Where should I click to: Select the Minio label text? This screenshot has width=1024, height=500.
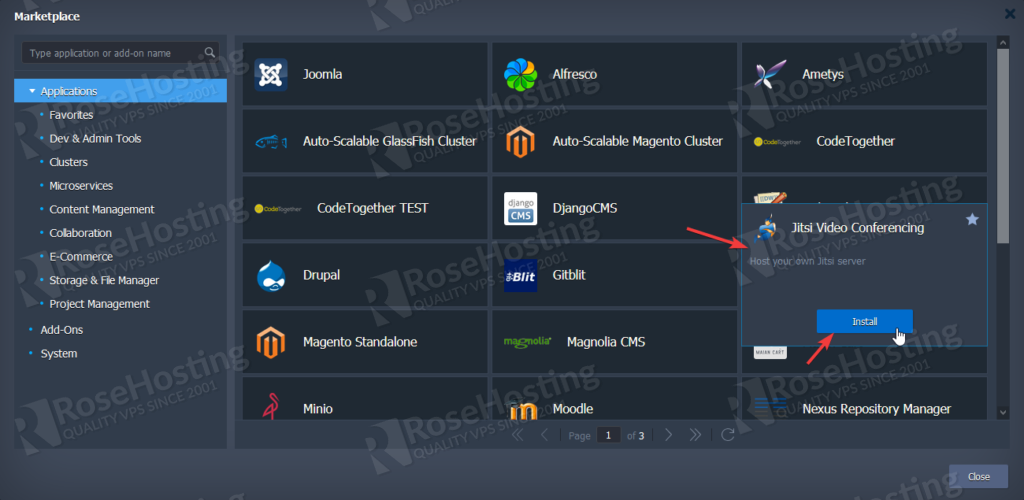(318, 409)
